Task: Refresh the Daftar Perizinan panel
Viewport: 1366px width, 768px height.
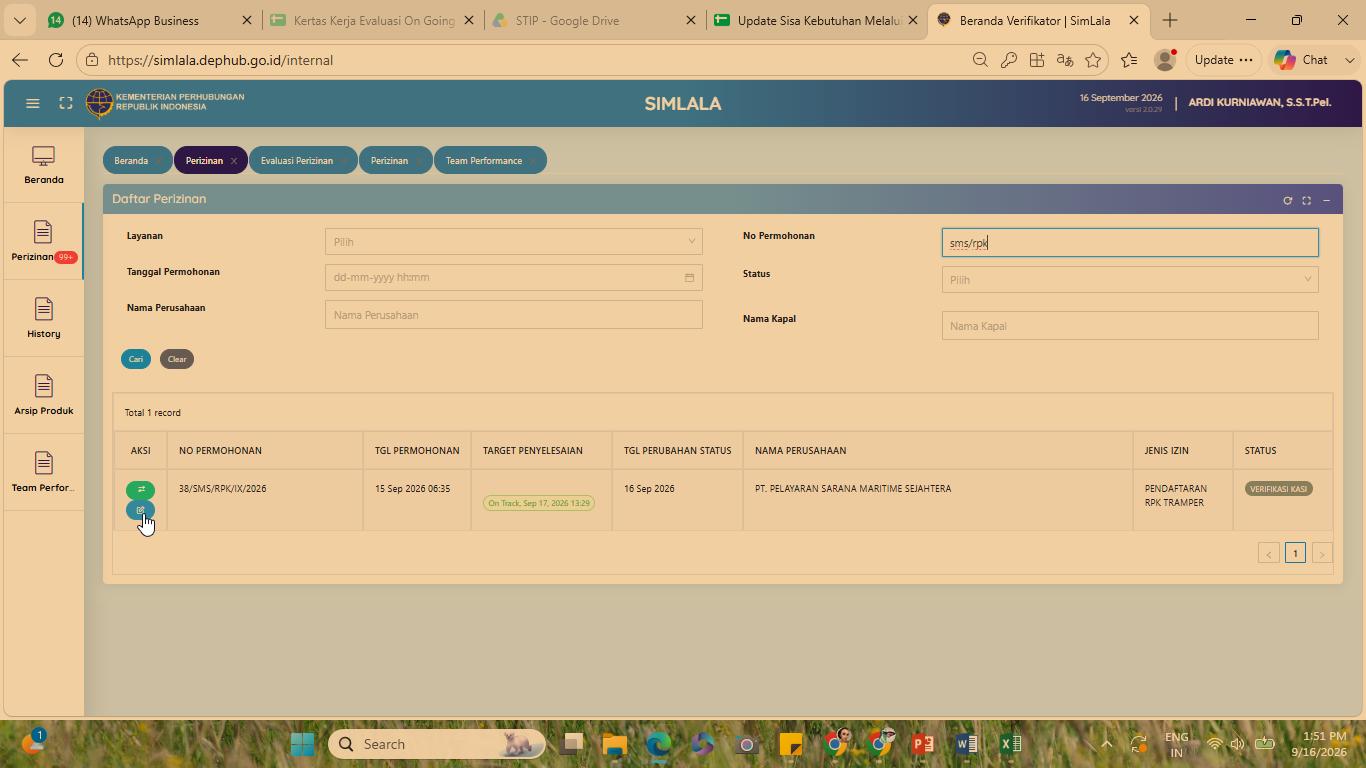Action: click(x=1287, y=200)
